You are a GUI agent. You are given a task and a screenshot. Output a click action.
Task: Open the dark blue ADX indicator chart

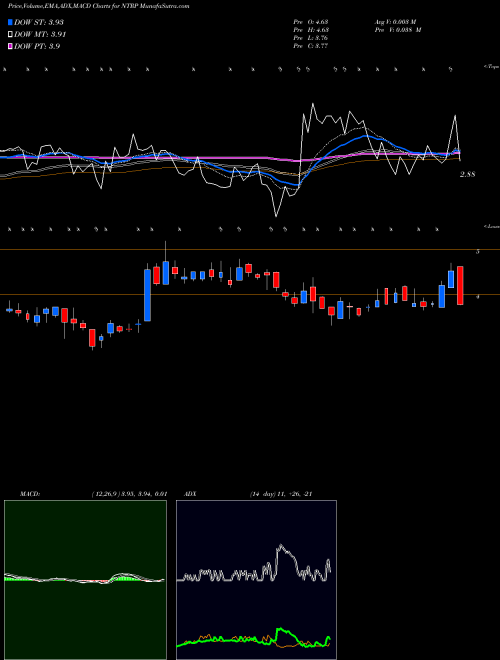click(x=256, y=580)
